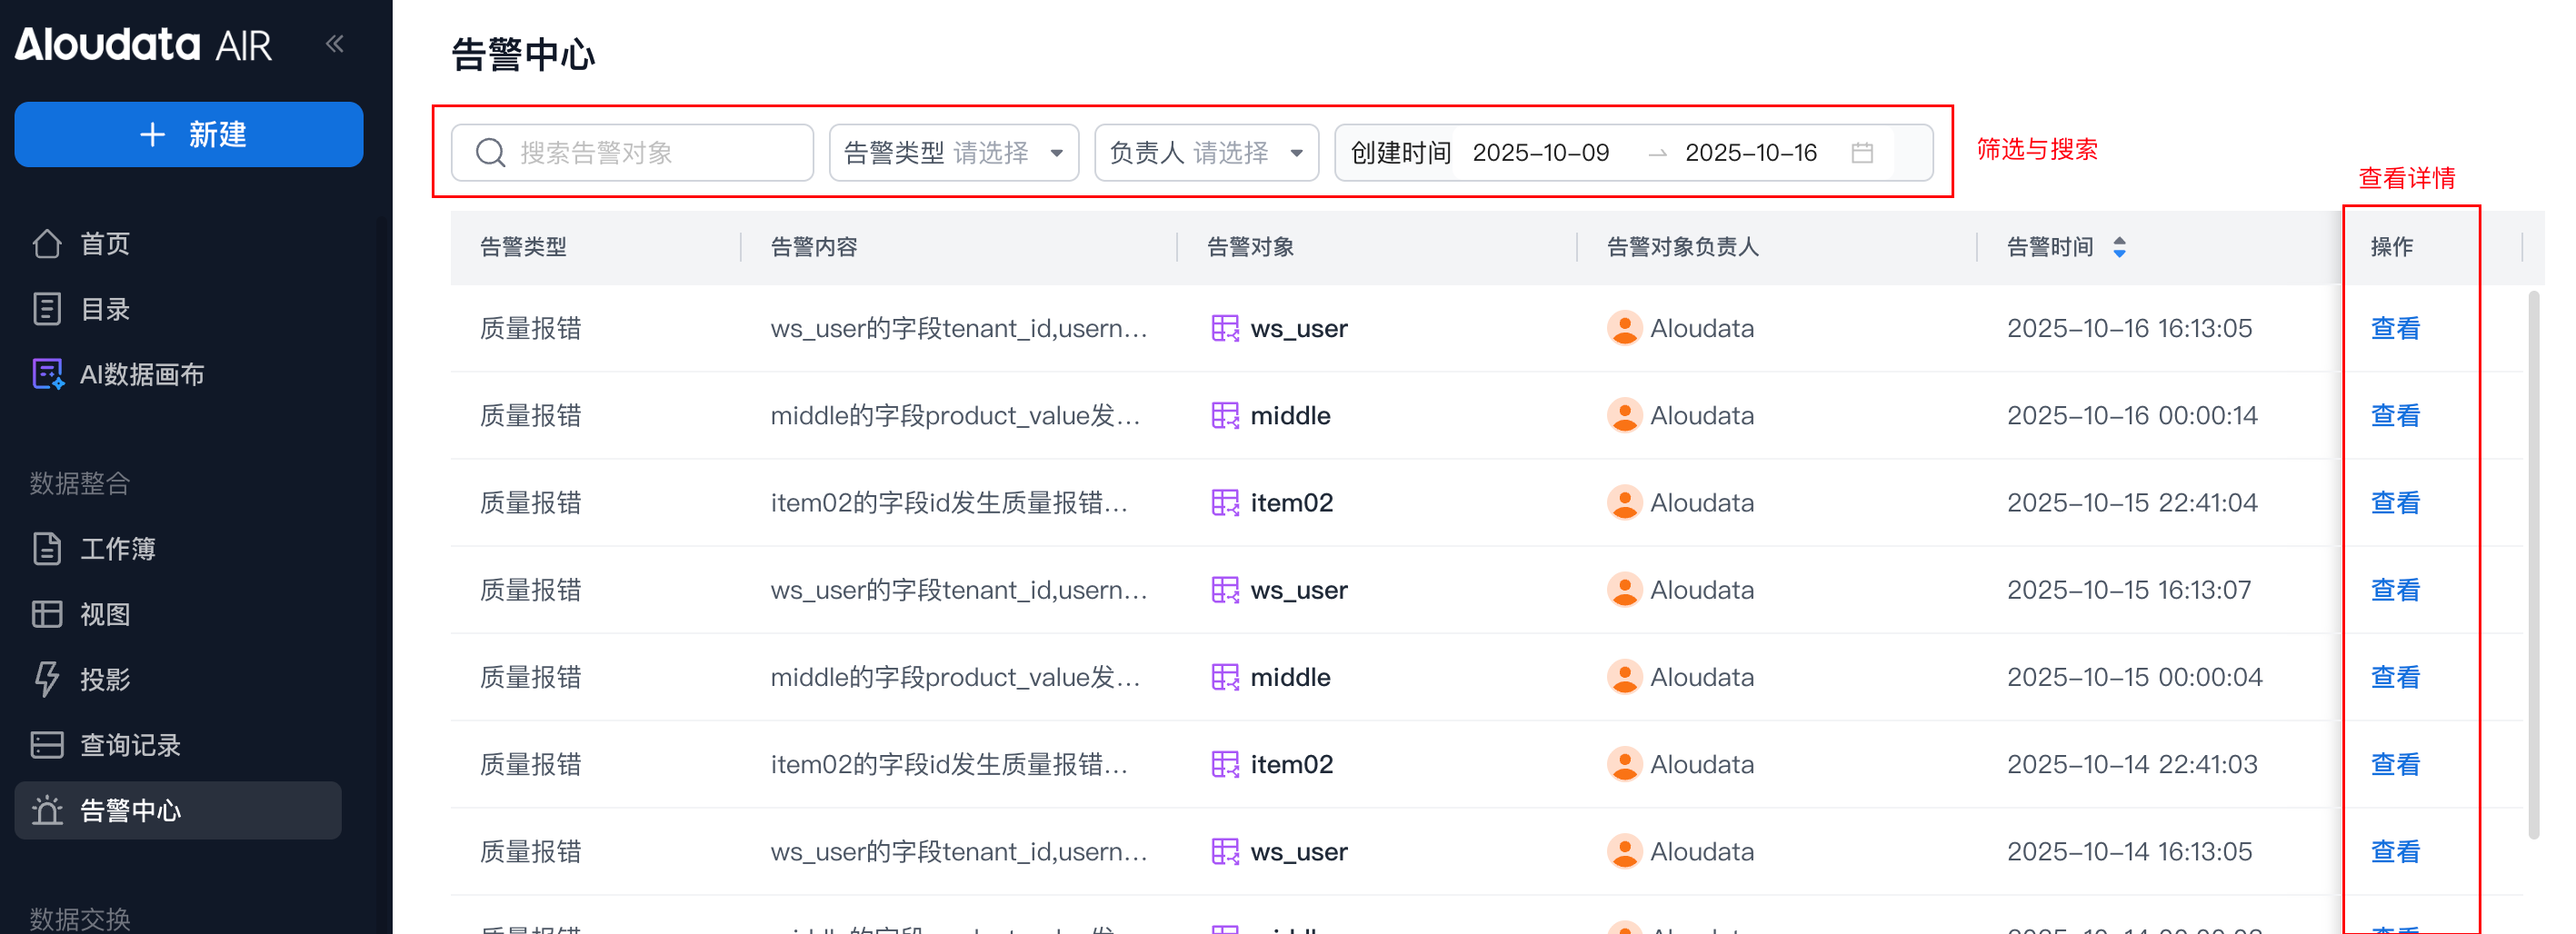Click the blue 新建 button
Viewport: 2576px width, 934px height.
coord(189,135)
